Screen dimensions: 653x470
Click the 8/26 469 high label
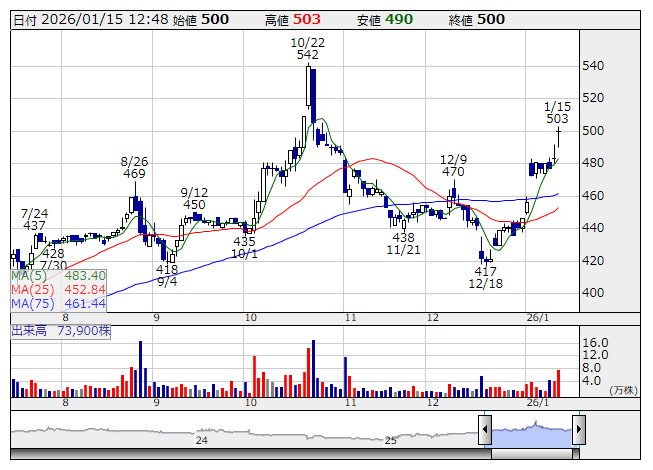coord(134,167)
